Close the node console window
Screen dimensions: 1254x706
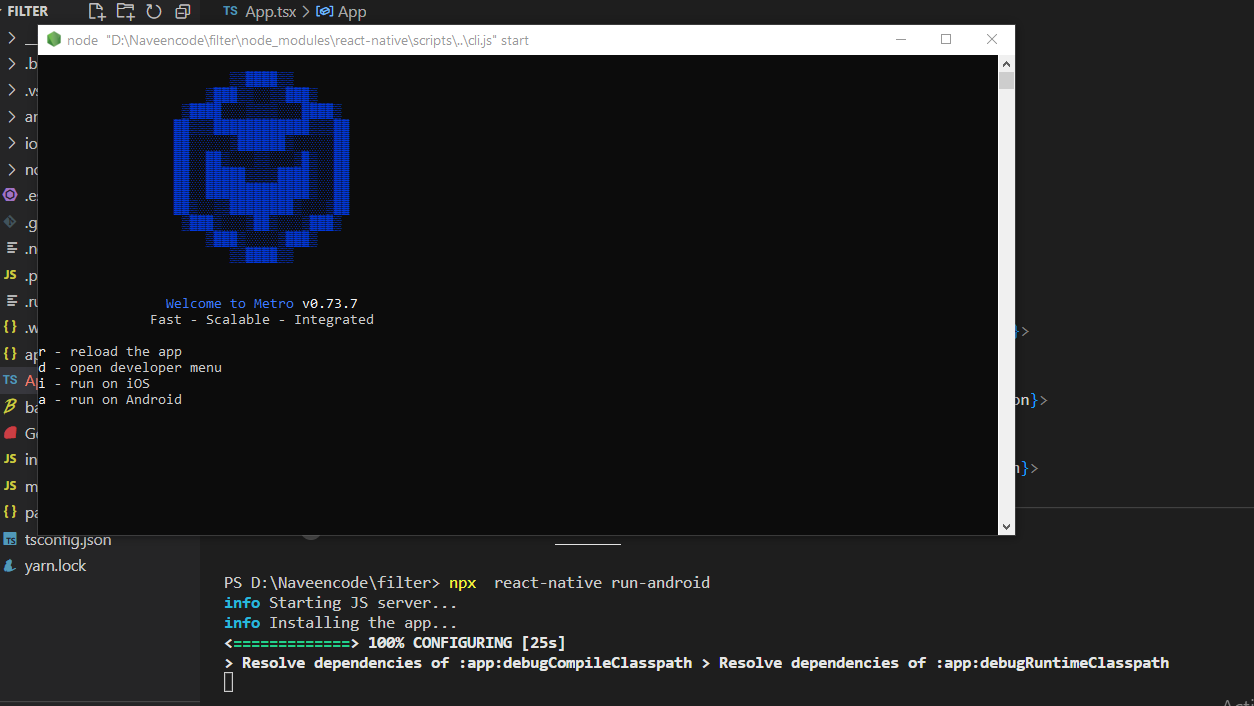pyautogui.click(x=992, y=40)
